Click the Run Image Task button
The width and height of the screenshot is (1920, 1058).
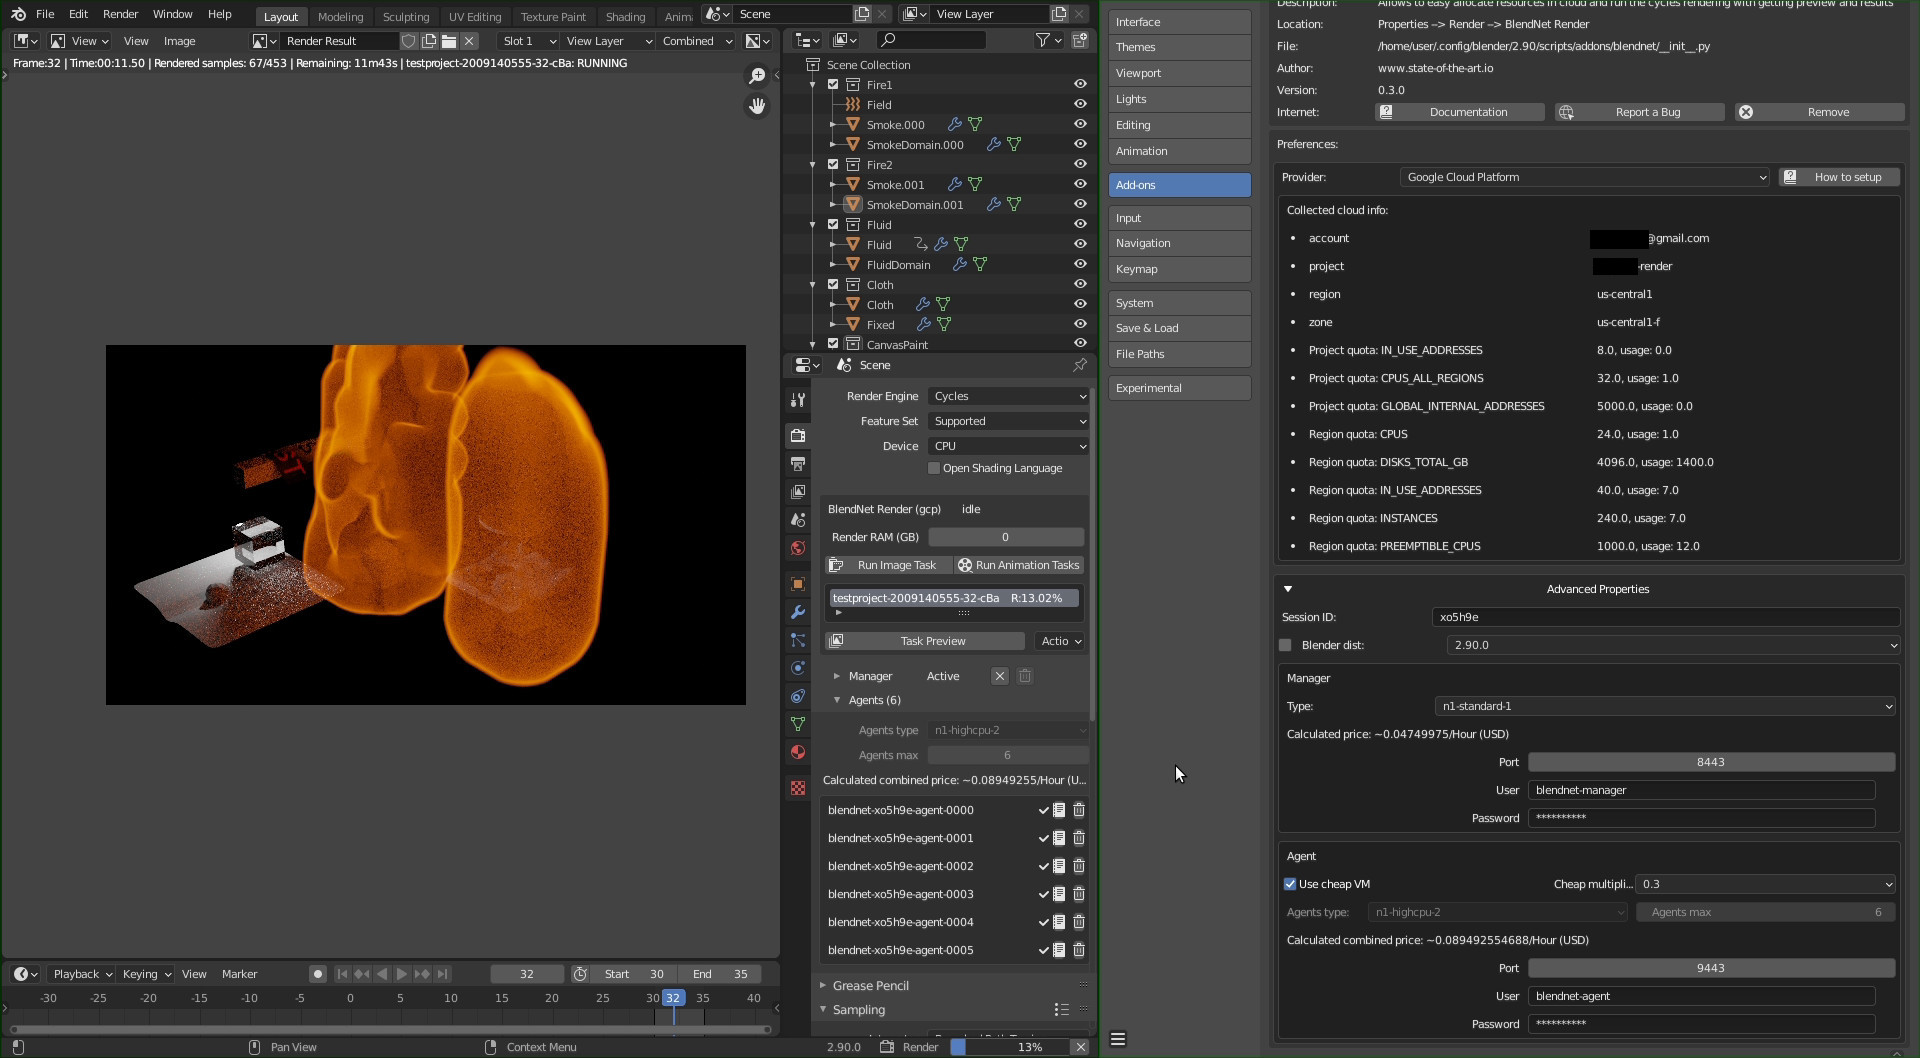point(887,565)
